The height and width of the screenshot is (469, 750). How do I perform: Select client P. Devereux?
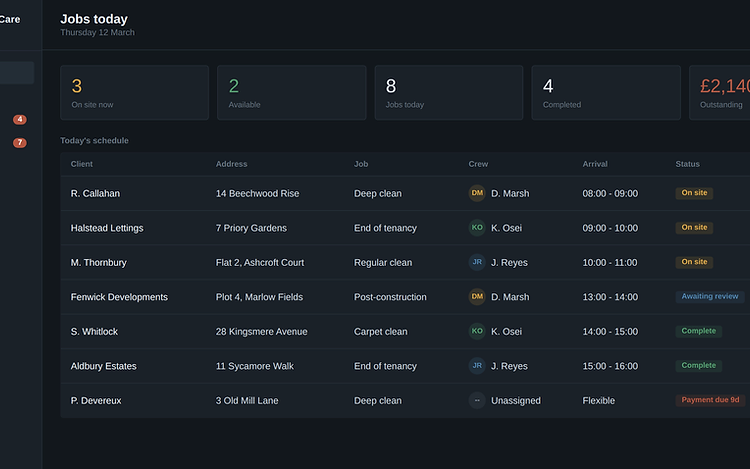click(x=96, y=401)
